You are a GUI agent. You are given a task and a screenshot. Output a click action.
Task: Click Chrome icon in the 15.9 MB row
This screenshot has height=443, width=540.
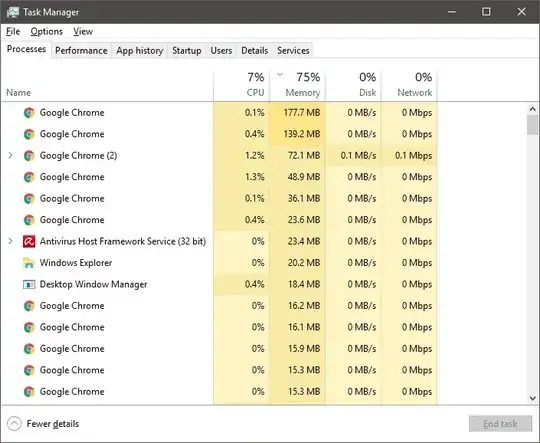tap(29, 349)
